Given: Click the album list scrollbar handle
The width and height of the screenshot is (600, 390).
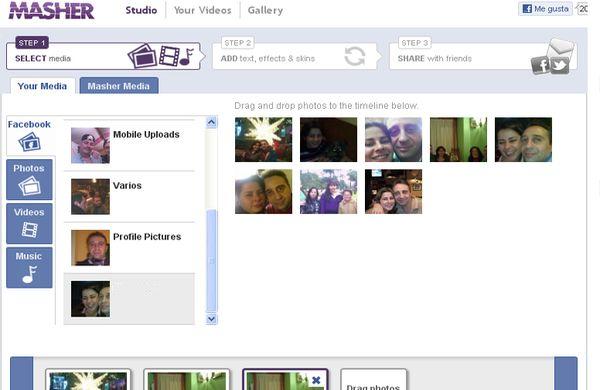Looking at the screenshot, I should click(x=211, y=261).
